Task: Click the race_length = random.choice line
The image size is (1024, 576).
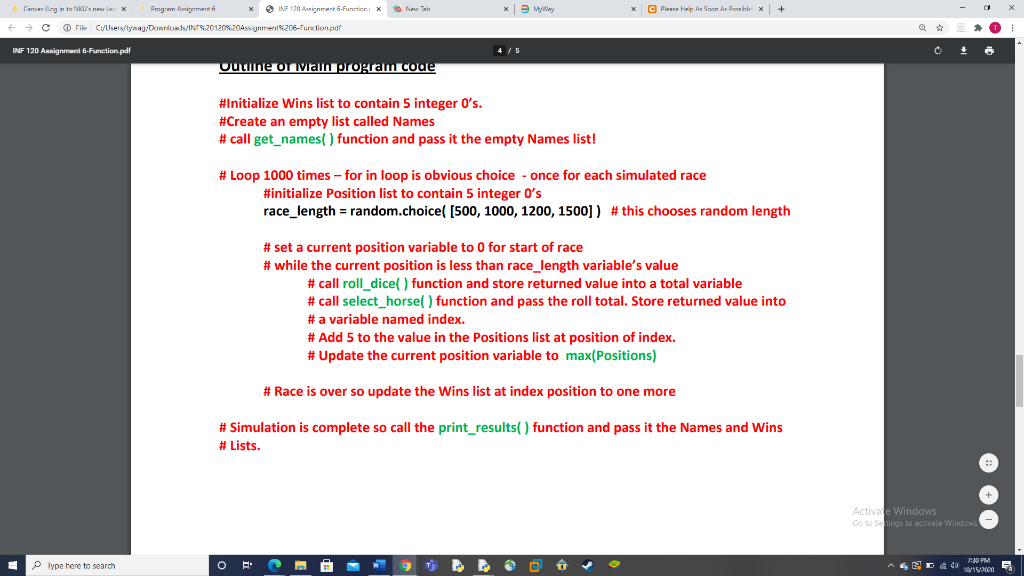Action: [x=432, y=211]
